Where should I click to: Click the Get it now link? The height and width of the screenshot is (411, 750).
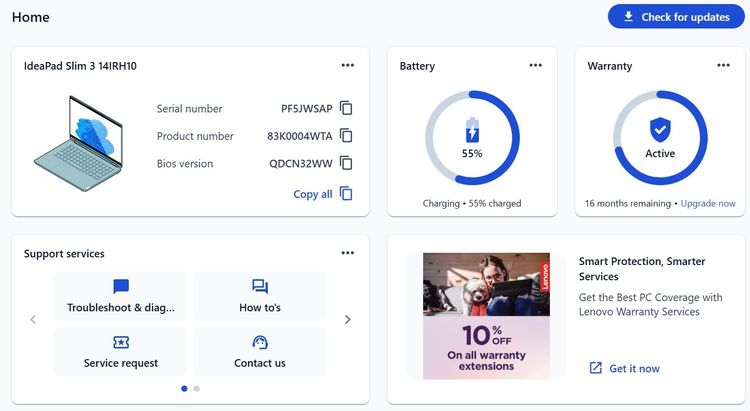(x=625, y=368)
